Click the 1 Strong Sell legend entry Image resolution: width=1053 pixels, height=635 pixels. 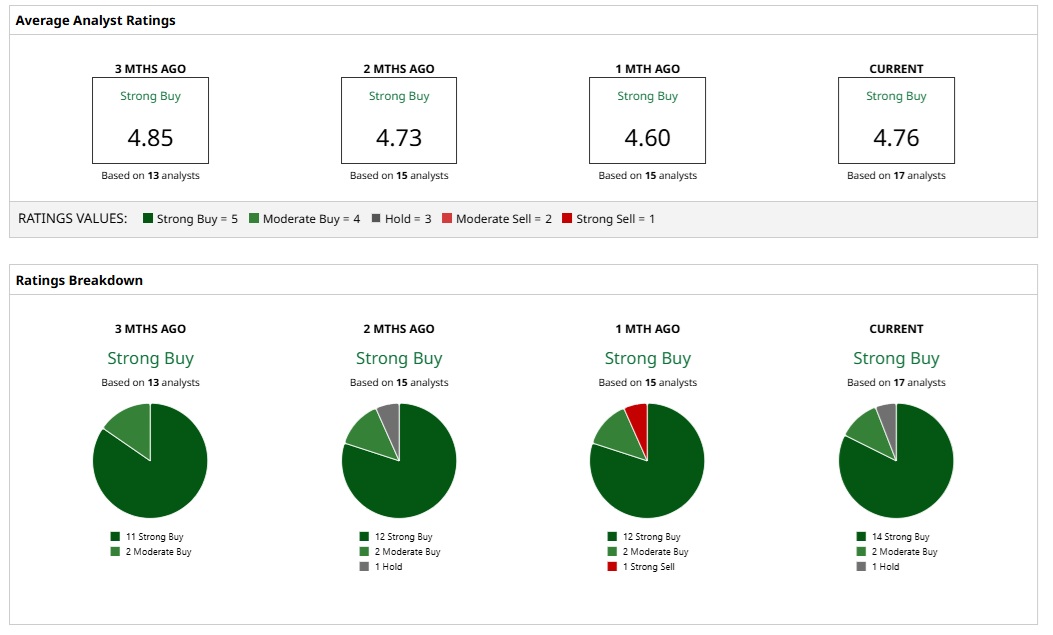641,567
